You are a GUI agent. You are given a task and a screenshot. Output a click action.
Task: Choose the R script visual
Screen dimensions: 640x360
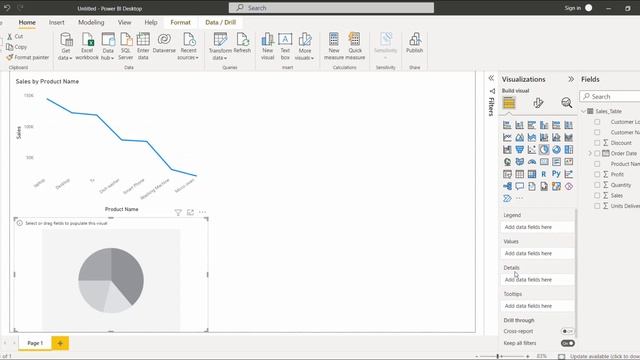click(544, 174)
